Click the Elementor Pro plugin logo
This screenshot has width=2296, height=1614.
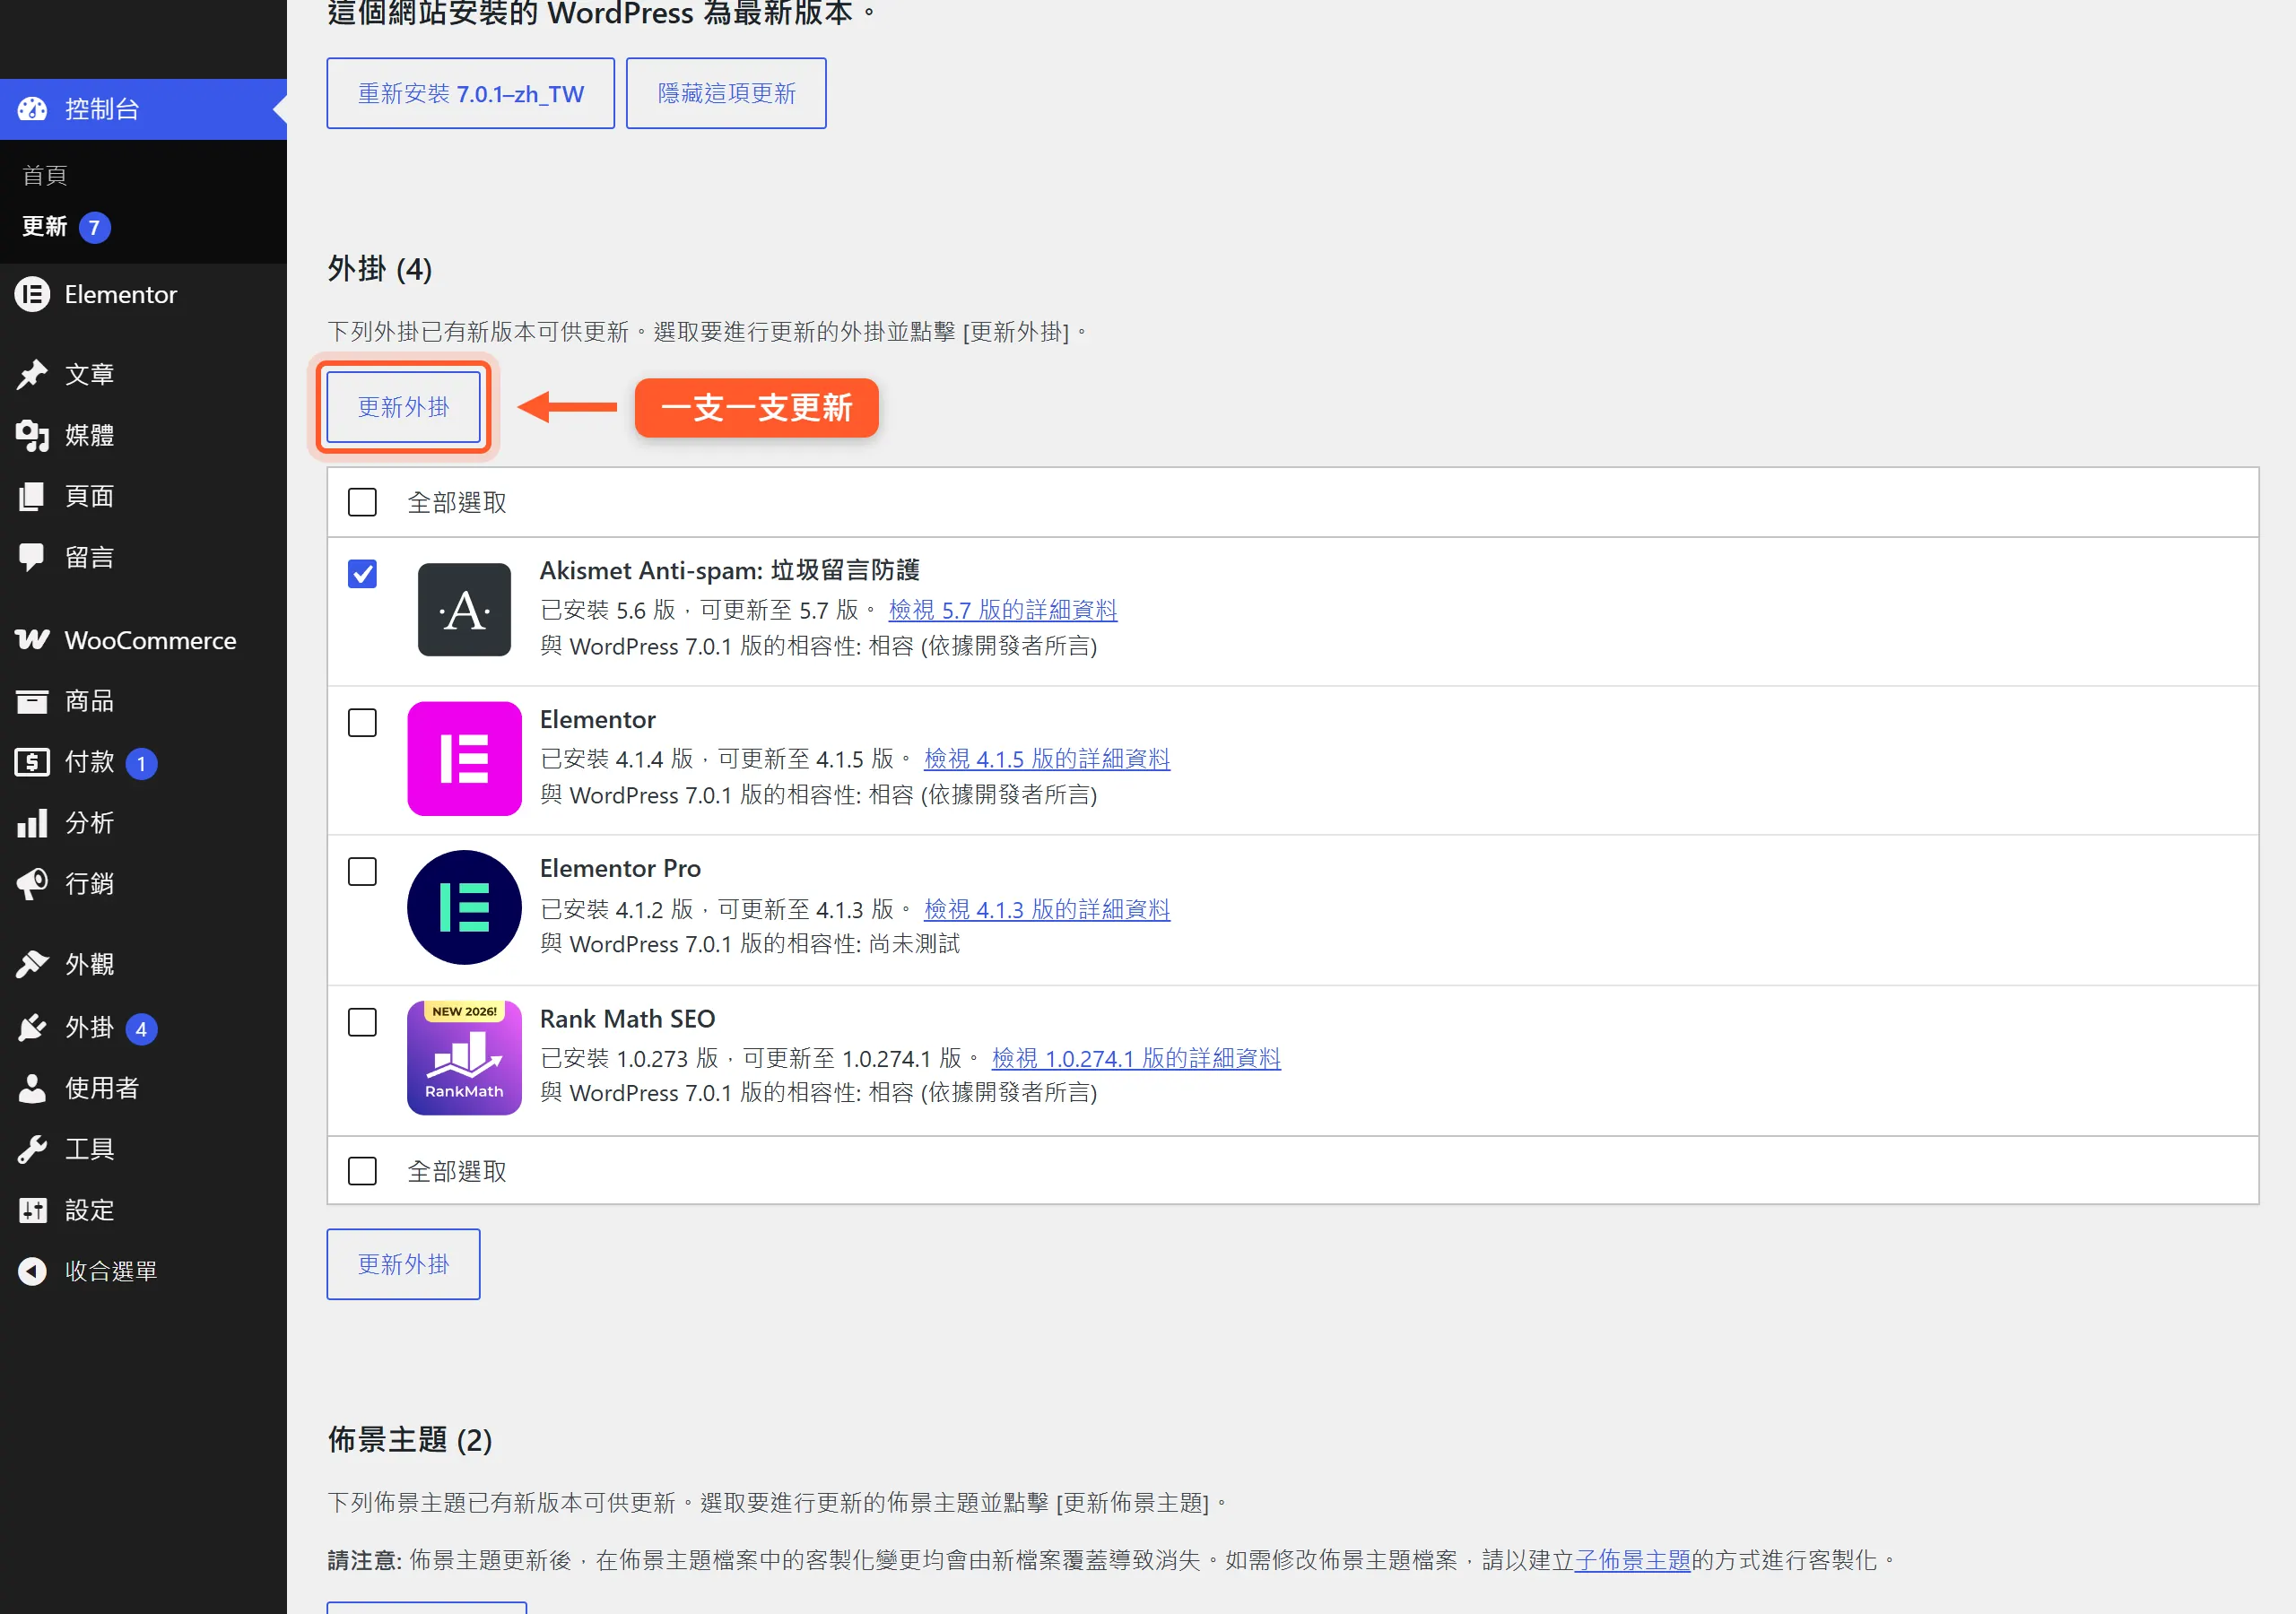pyautogui.click(x=464, y=908)
